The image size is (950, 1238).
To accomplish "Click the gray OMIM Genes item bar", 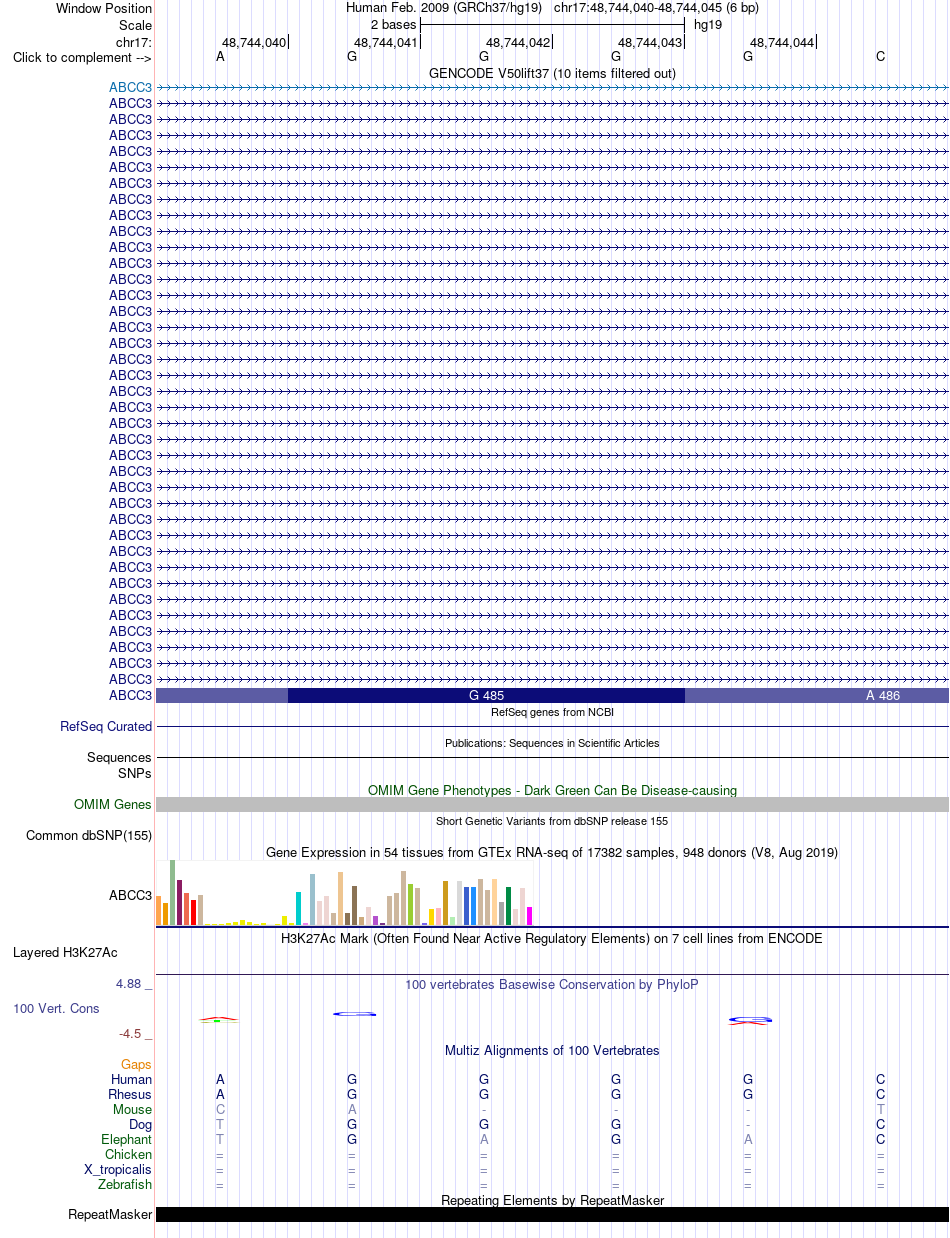I will [552, 805].
